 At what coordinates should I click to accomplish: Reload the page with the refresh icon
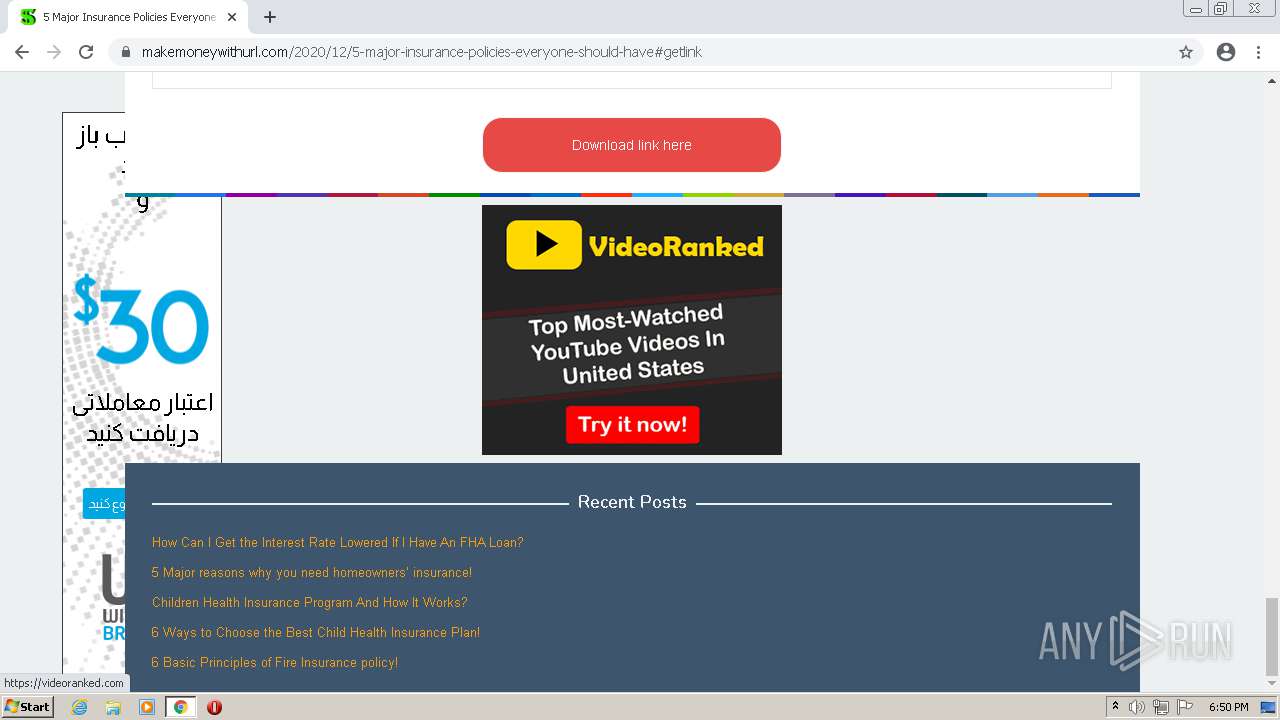coord(86,52)
